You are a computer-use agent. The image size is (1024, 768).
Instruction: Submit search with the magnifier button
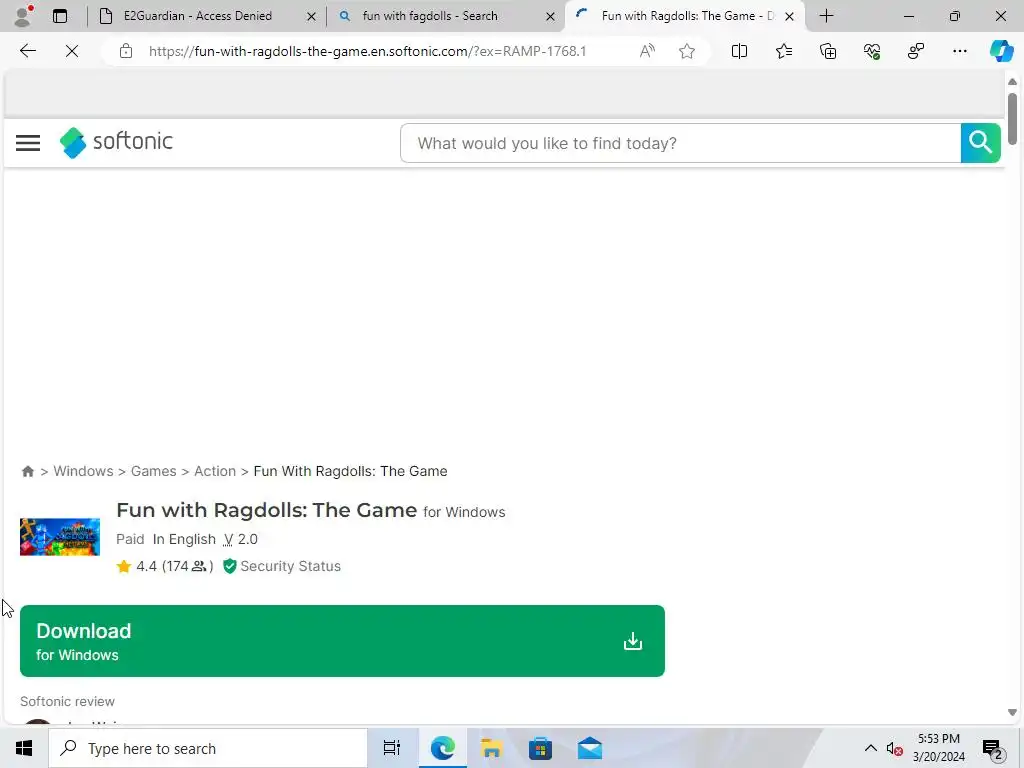tap(980, 142)
